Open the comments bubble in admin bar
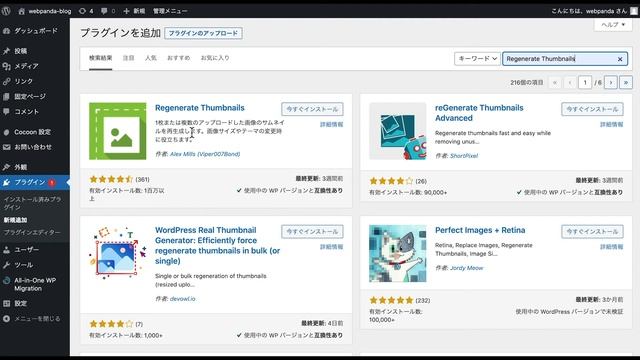640x360 pixels. tap(108, 11)
